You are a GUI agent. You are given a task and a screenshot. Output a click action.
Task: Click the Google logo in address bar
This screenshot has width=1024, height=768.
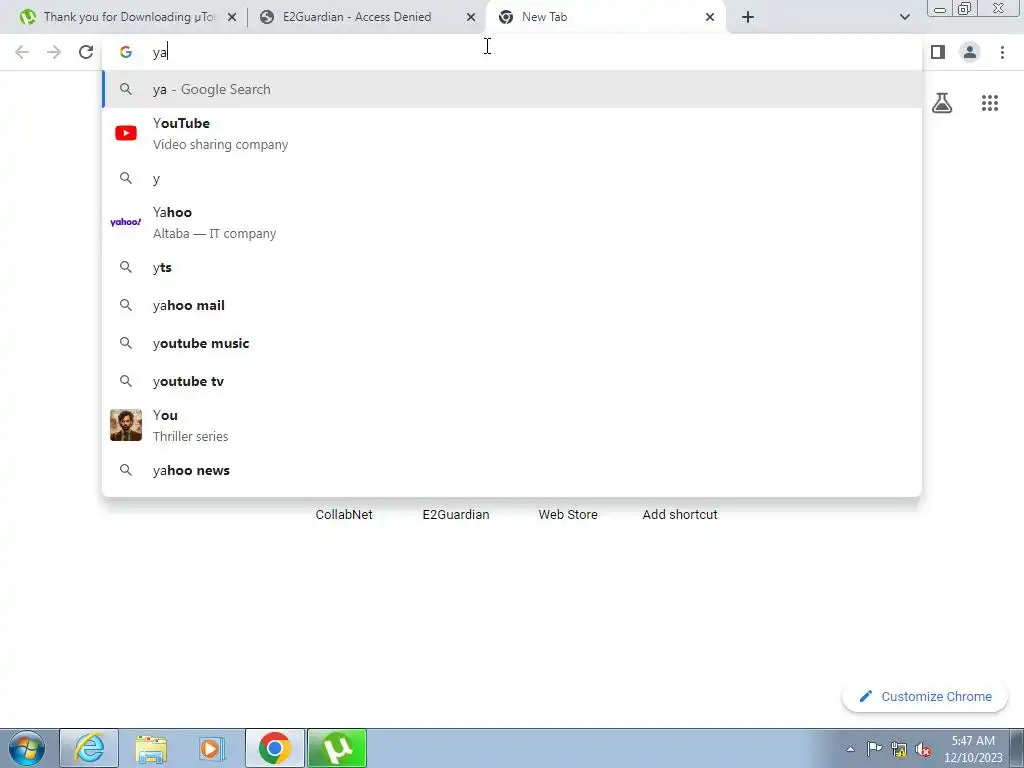pos(125,52)
